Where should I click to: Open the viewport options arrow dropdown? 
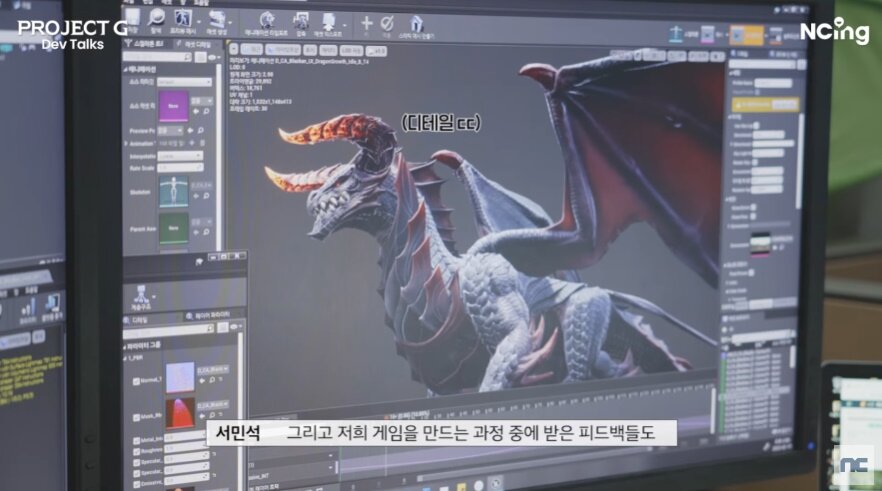(x=233, y=48)
